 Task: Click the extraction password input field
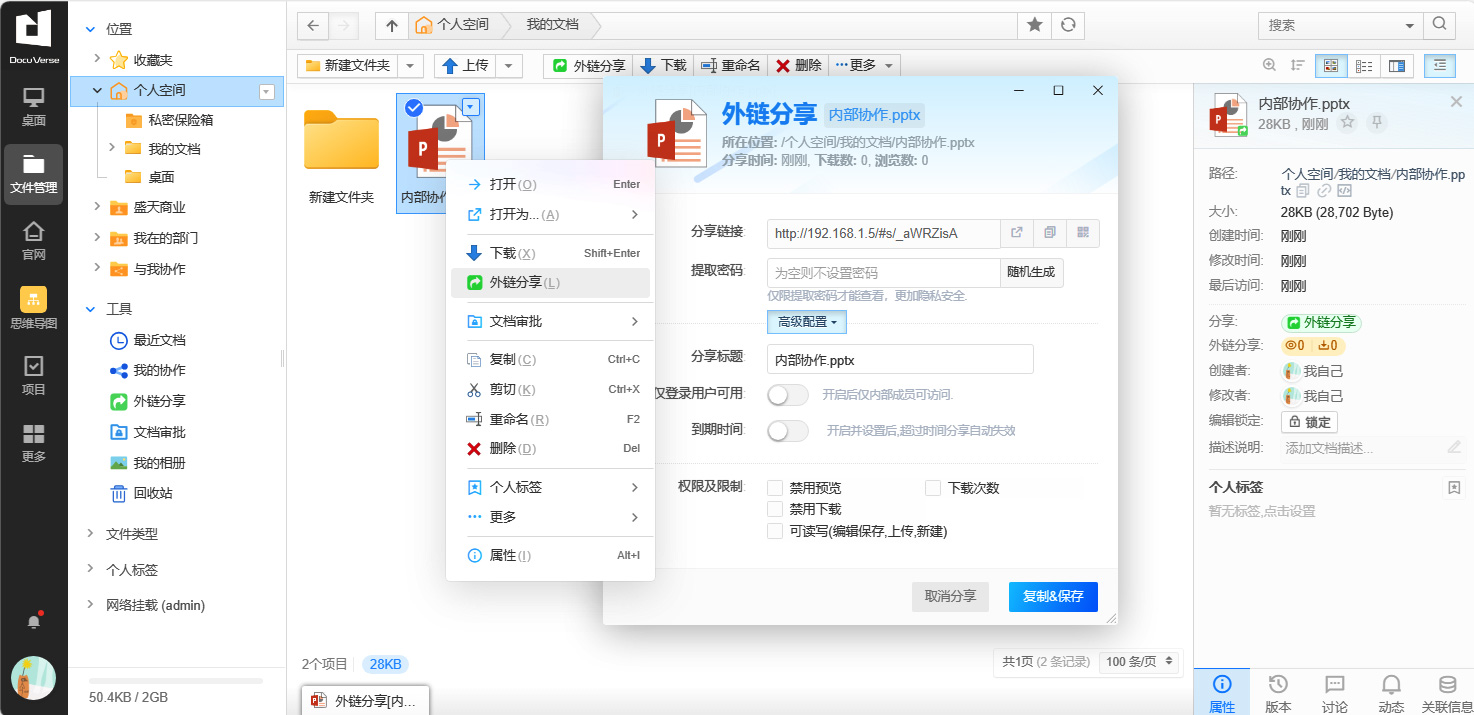883,273
